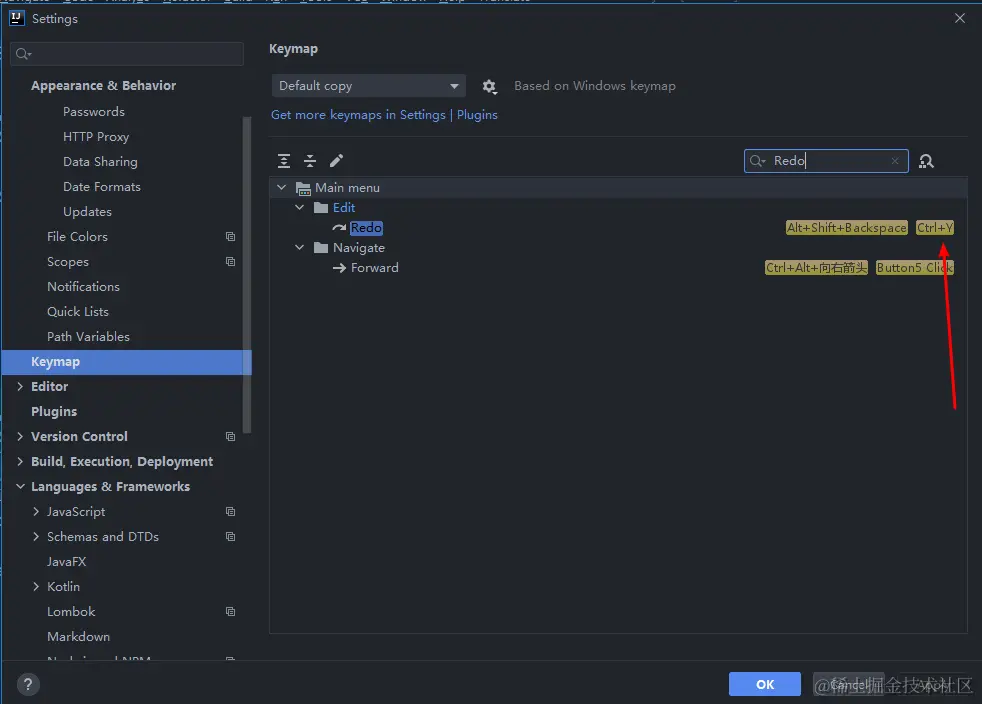Open the Path Variables settings page

coord(88,337)
